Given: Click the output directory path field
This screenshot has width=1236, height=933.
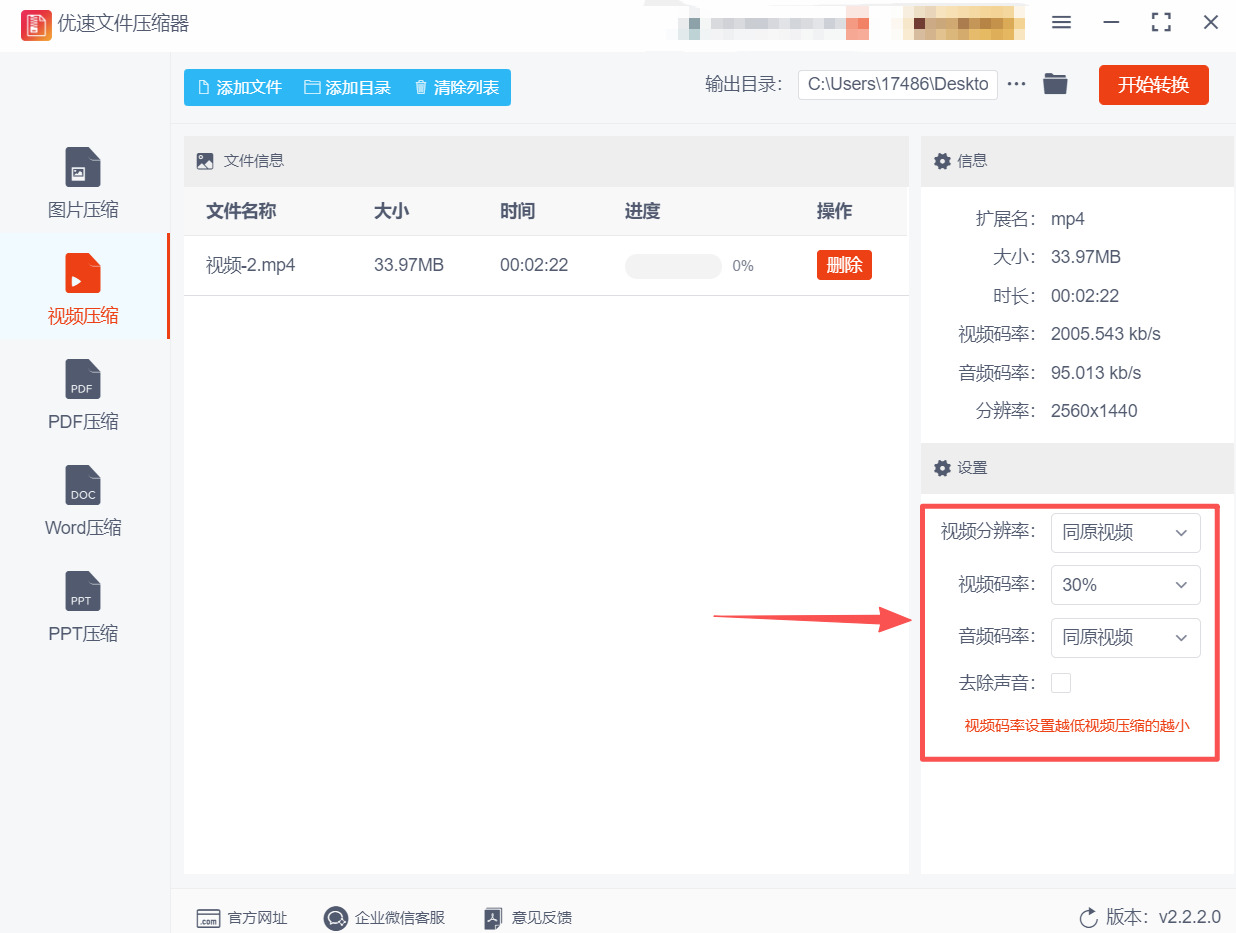Looking at the screenshot, I should tap(897, 84).
